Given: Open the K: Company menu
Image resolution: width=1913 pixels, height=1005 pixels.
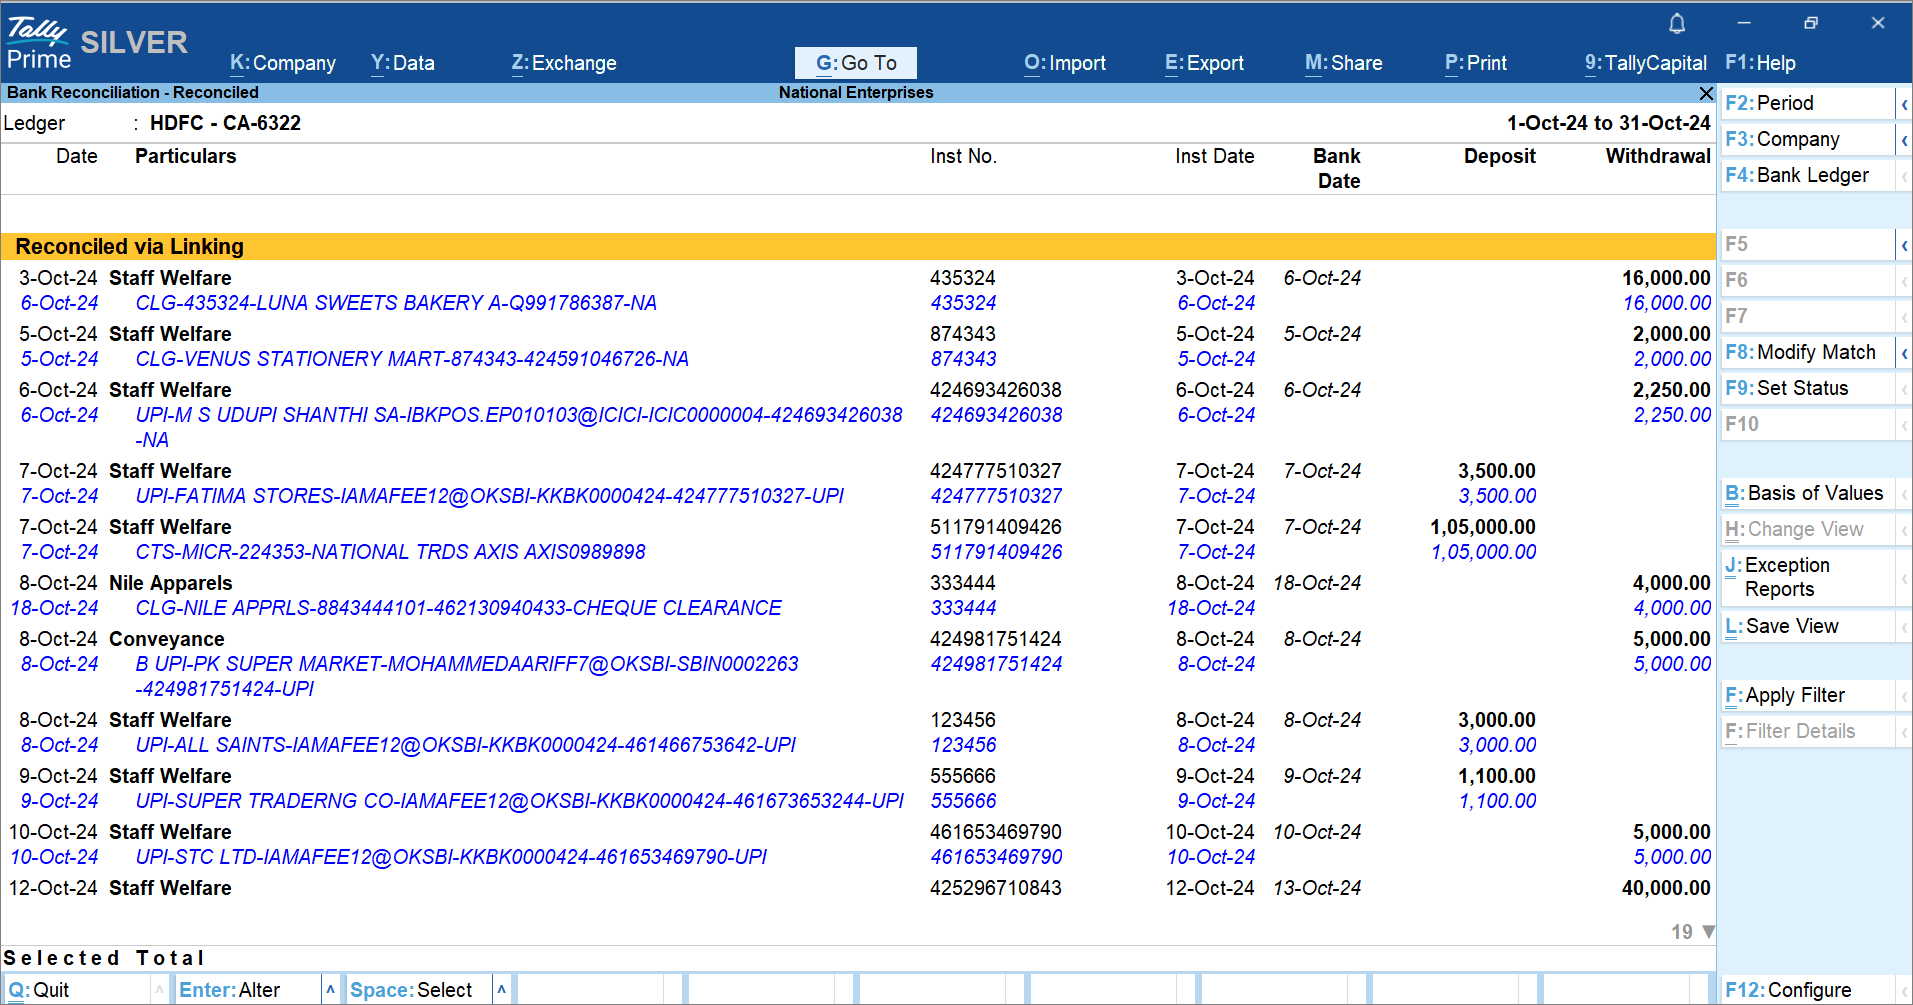Looking at the screenshot, I should [x=283, y=63].
